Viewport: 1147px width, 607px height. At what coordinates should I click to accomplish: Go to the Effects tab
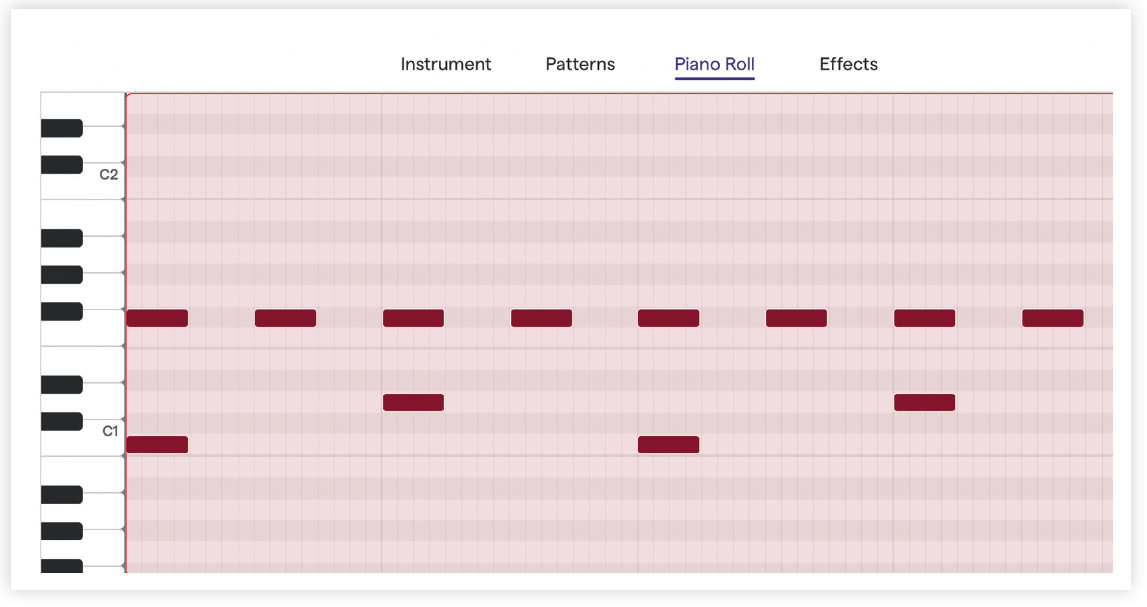click(849, 64)
